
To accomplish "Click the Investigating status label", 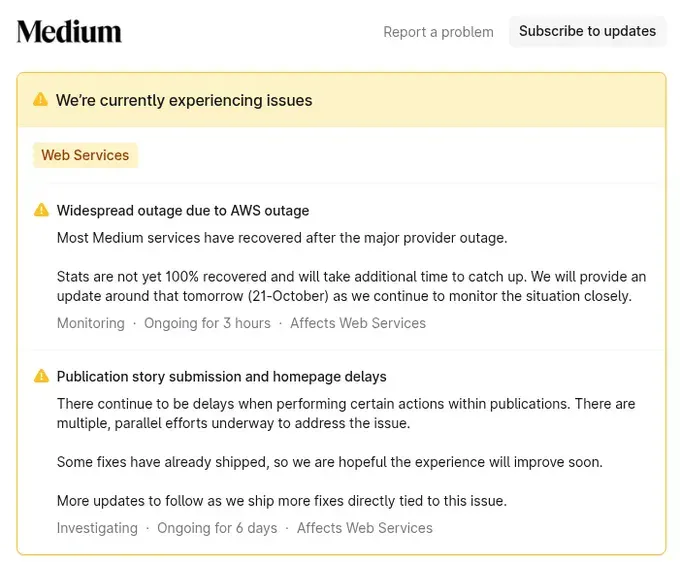I will (x=97, y=528).
